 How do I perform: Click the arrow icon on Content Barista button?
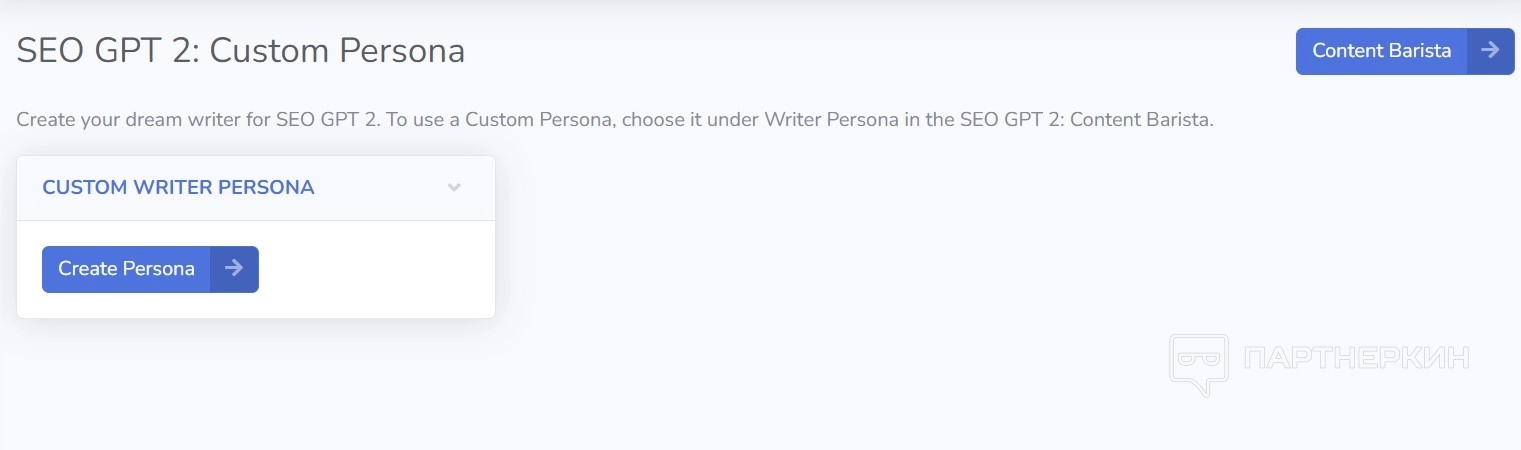tap(1490, 51)
